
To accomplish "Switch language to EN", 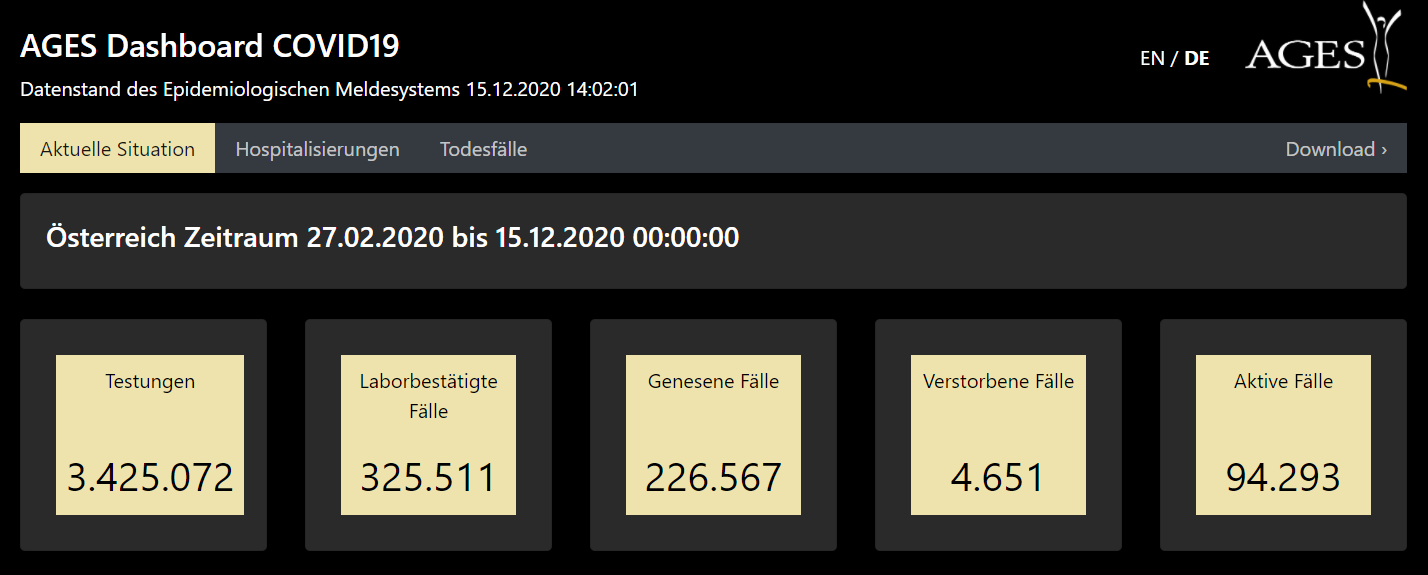I will click(1152, 59).
